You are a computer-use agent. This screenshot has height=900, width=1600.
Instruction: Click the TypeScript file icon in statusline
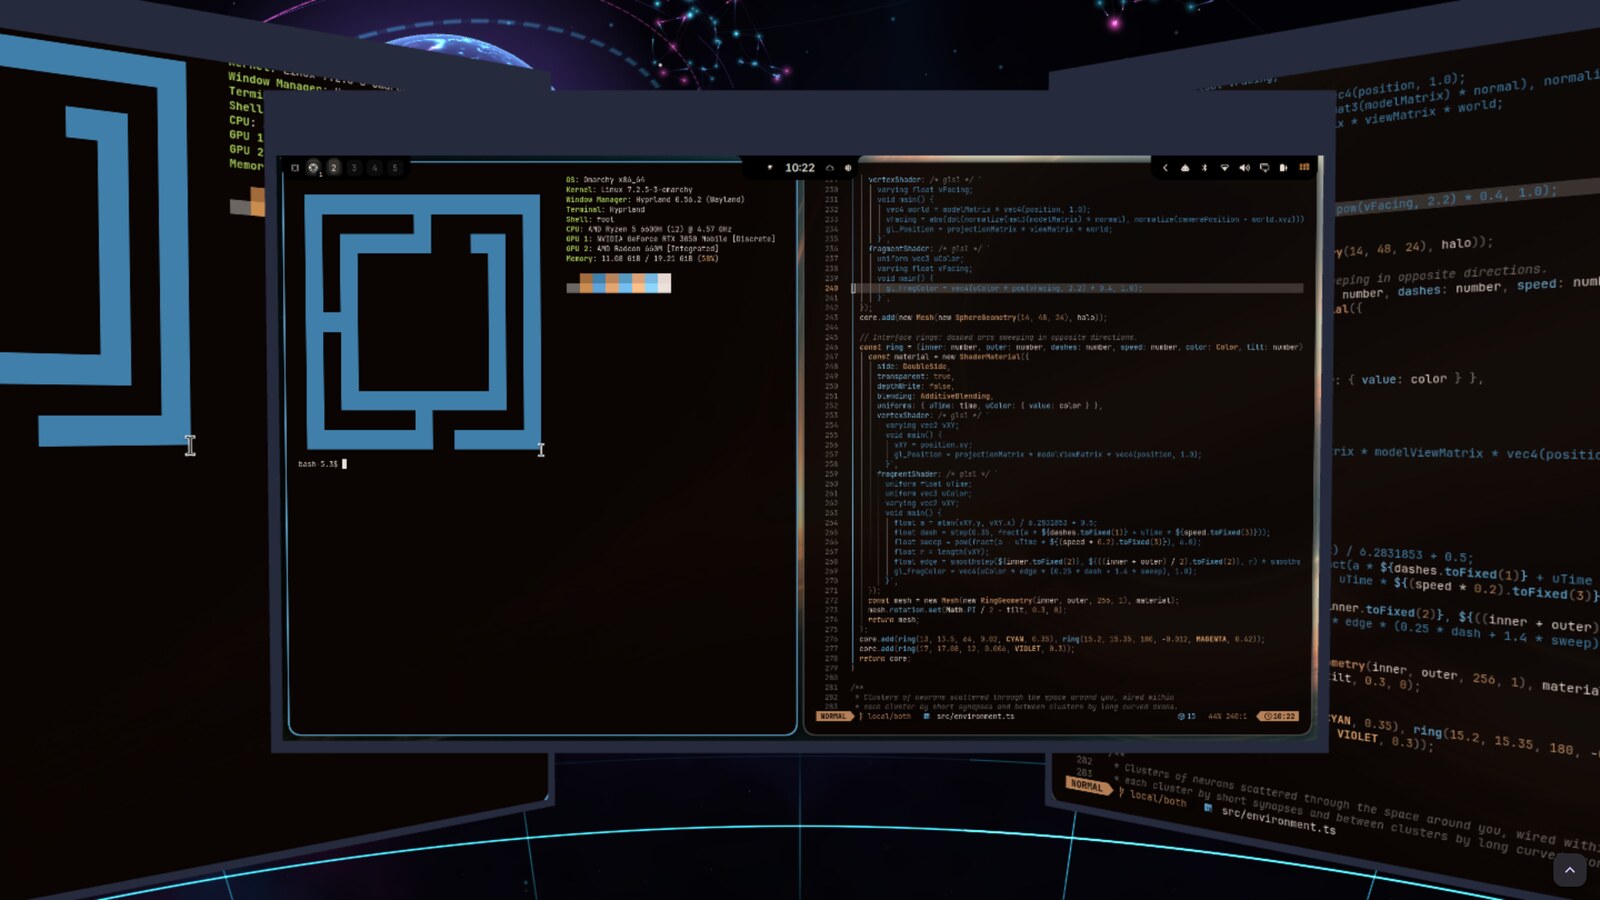(926, 716)
